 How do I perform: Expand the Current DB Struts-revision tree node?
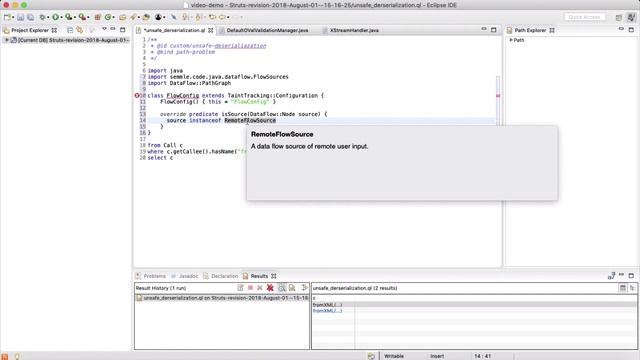7,40
